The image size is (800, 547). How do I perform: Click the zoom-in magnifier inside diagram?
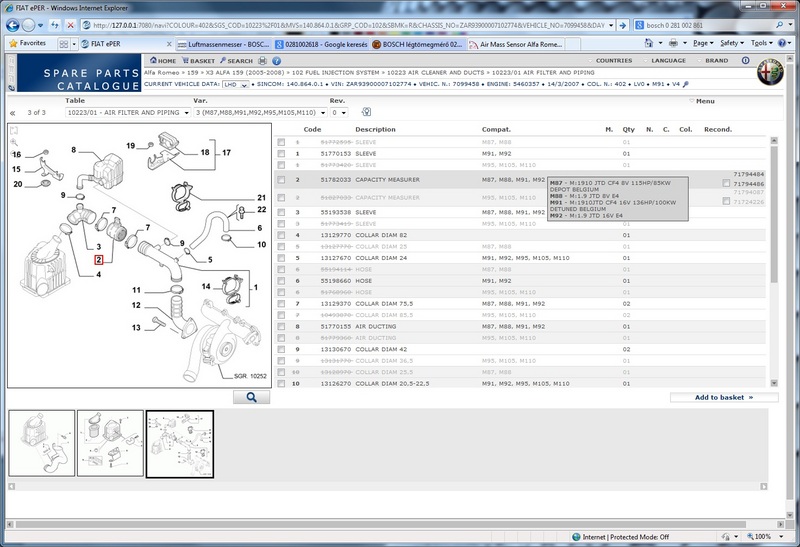14,142
